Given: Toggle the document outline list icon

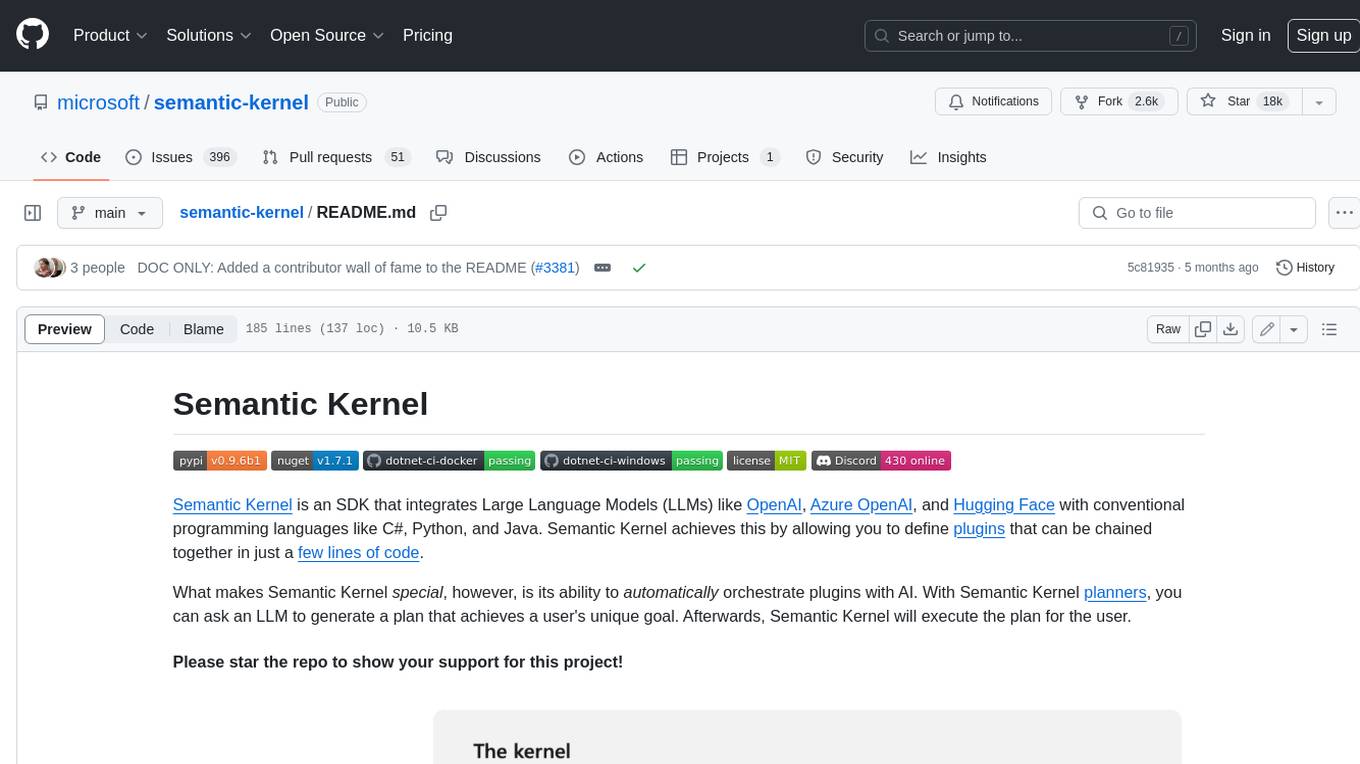Looking at the screenshot, I should pyautogui.click(x=1329, y=329).
